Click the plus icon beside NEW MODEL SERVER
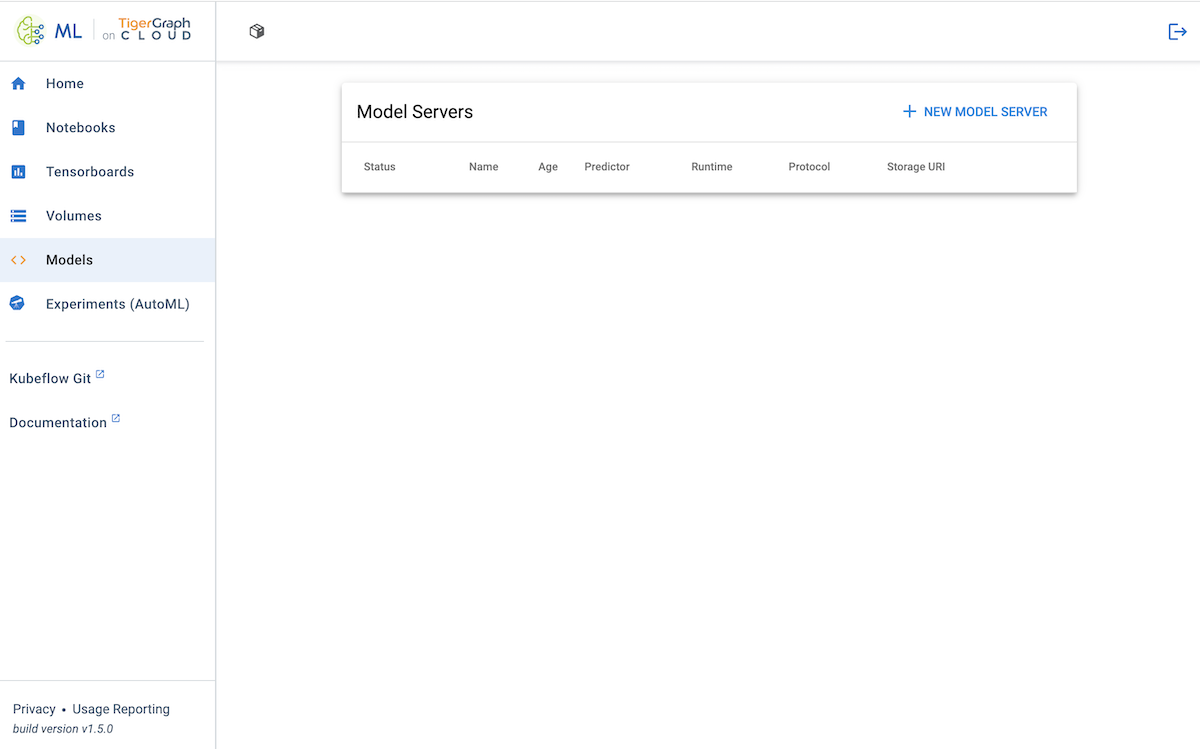 coord(908,111)
